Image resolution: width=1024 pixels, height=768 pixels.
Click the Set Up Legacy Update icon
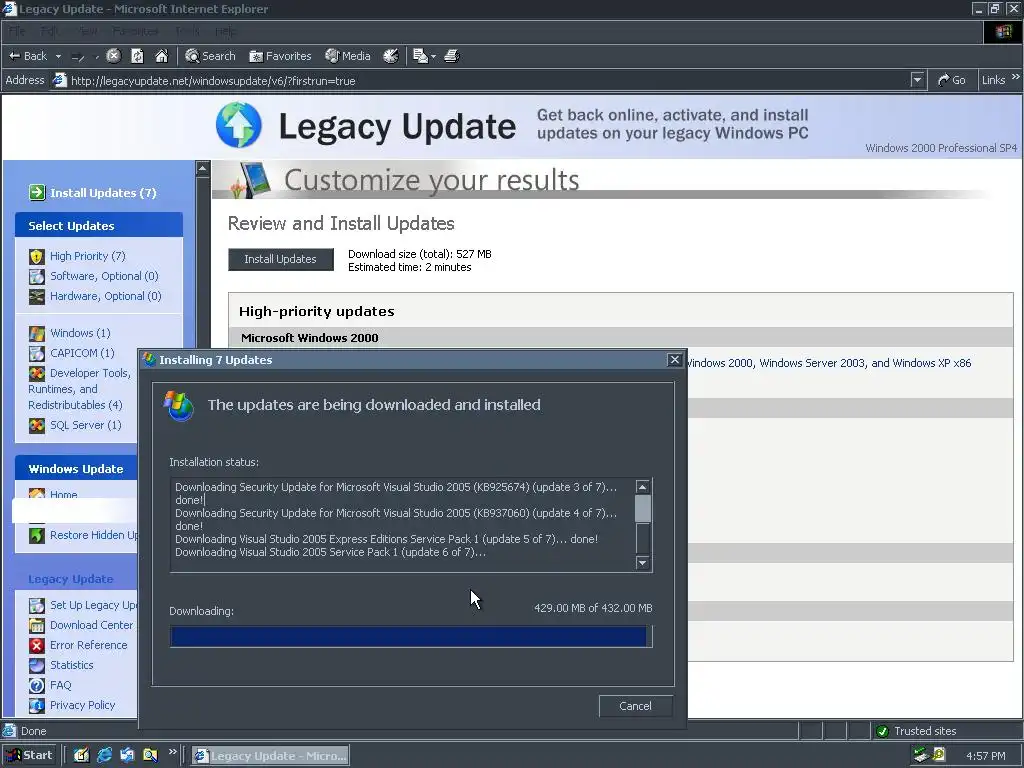point(37,605)
